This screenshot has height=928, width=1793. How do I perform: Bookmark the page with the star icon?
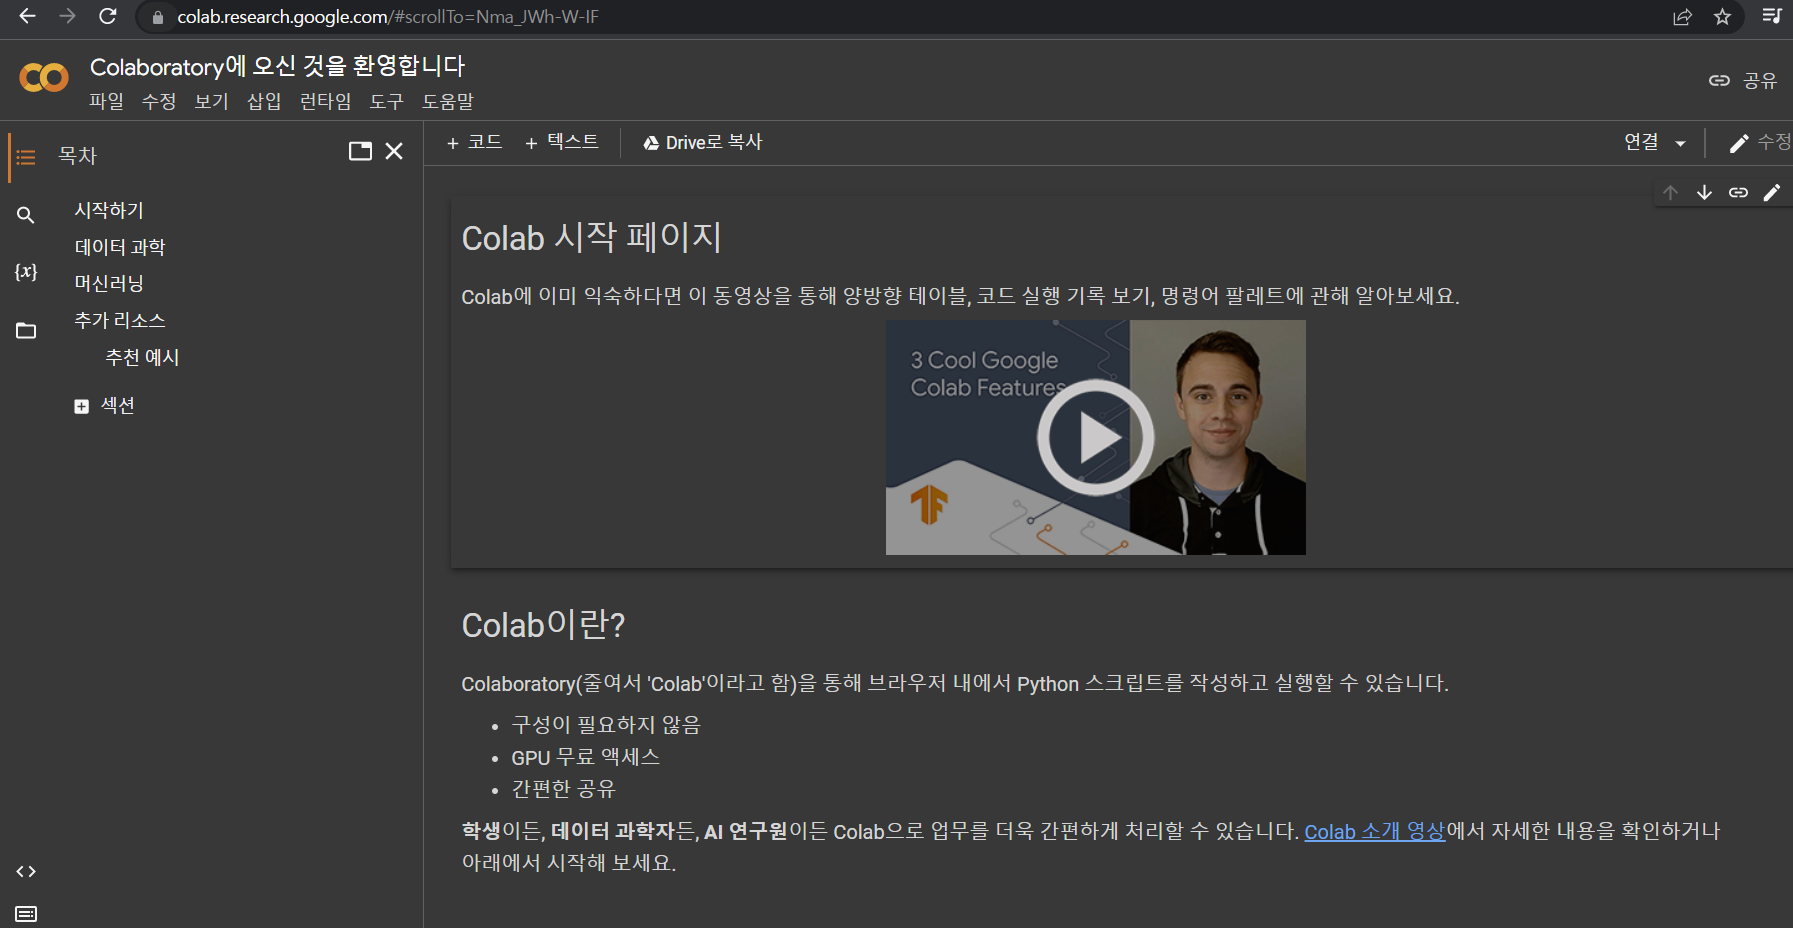coord(1722,17)
